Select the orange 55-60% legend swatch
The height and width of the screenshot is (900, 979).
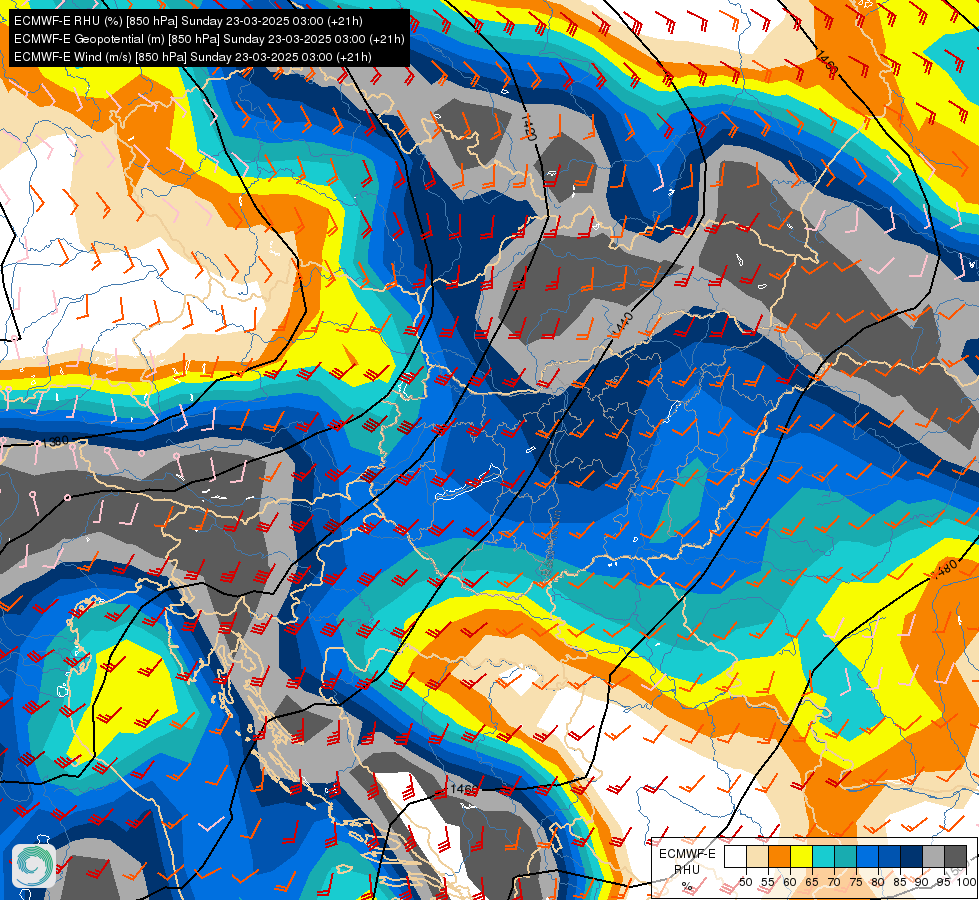click(779, 856)
